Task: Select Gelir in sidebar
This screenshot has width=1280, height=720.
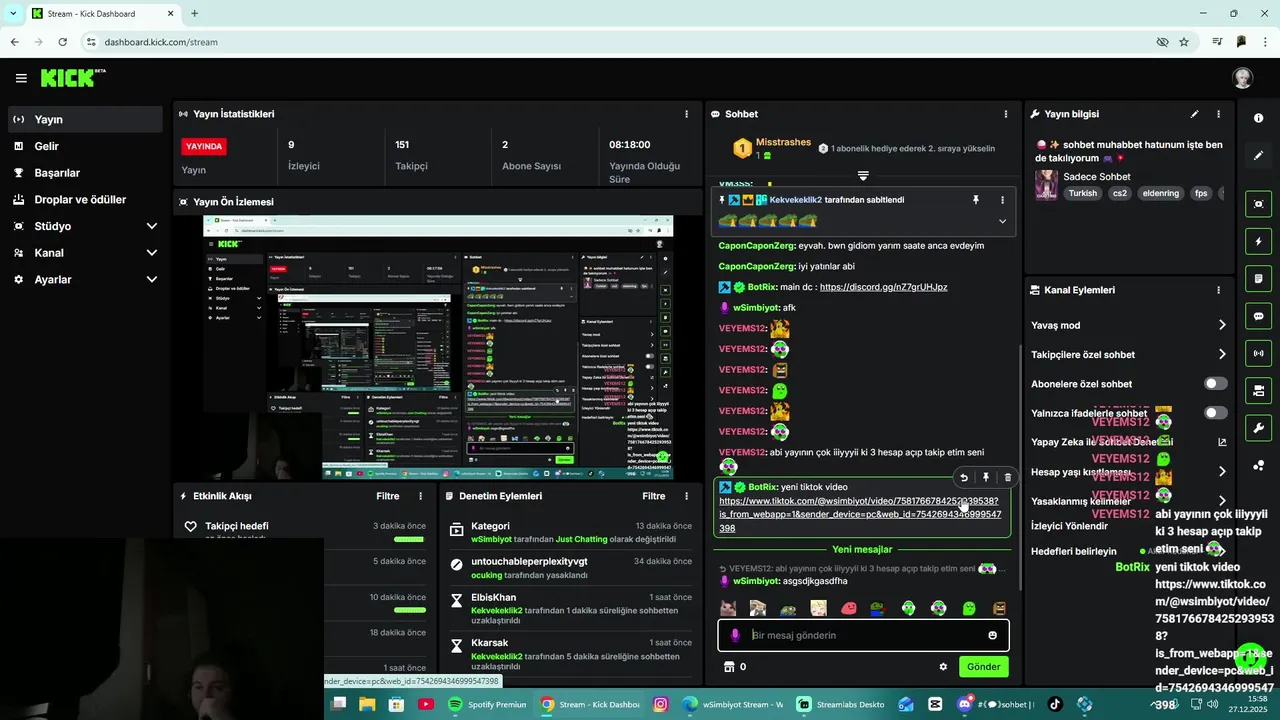Action: pos(84,146)
